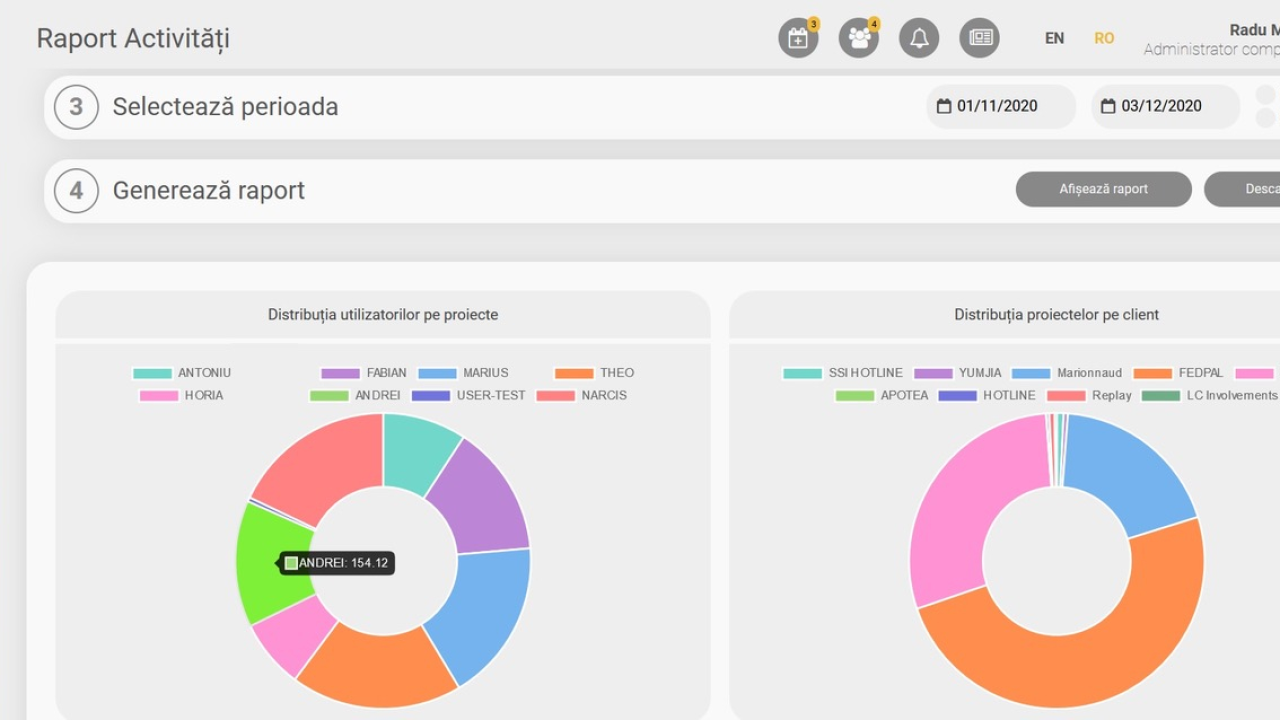Open the calendar-plus icon in header

pos(798,39)
